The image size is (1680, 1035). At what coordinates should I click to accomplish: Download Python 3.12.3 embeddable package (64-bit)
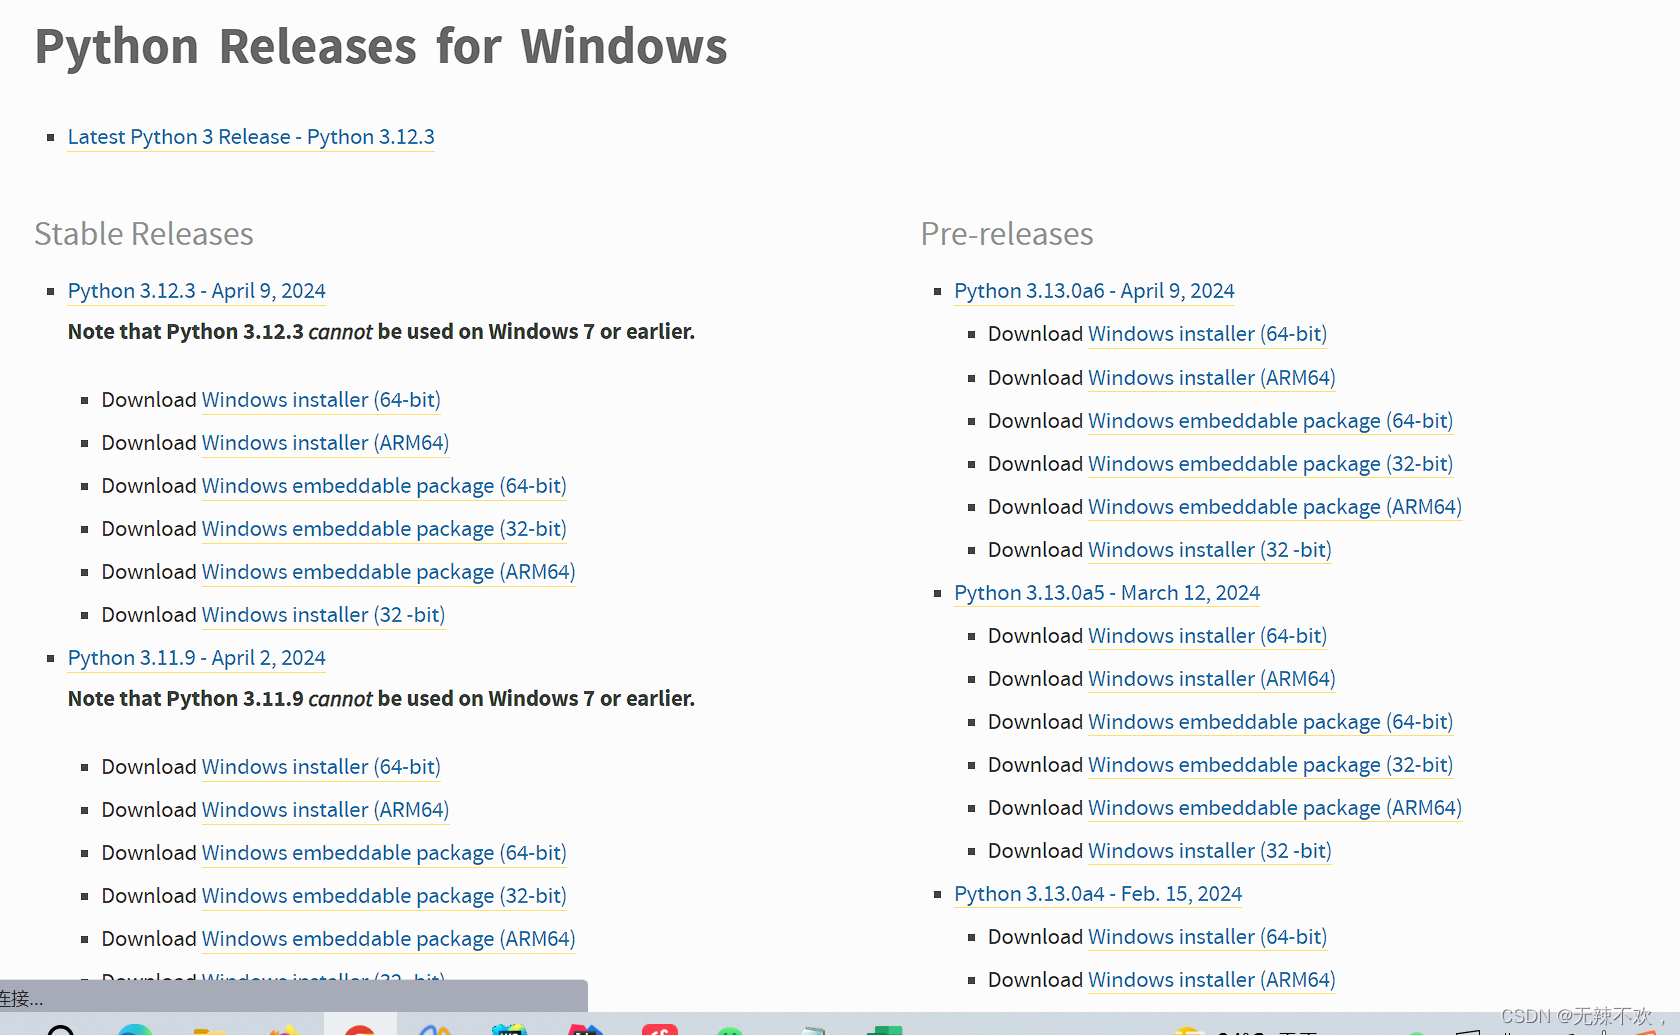click(x=384, y=486)
